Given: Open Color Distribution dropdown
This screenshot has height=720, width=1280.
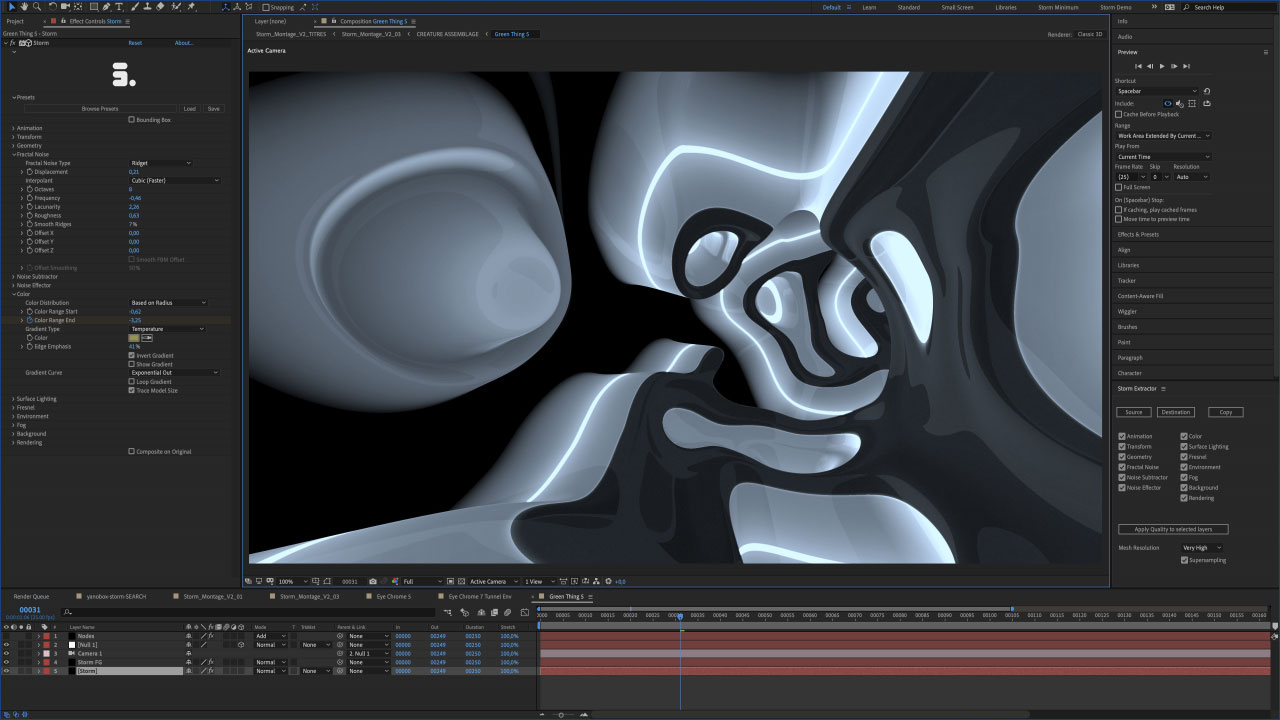Looking at the screenshot, I should coord(168,302).
